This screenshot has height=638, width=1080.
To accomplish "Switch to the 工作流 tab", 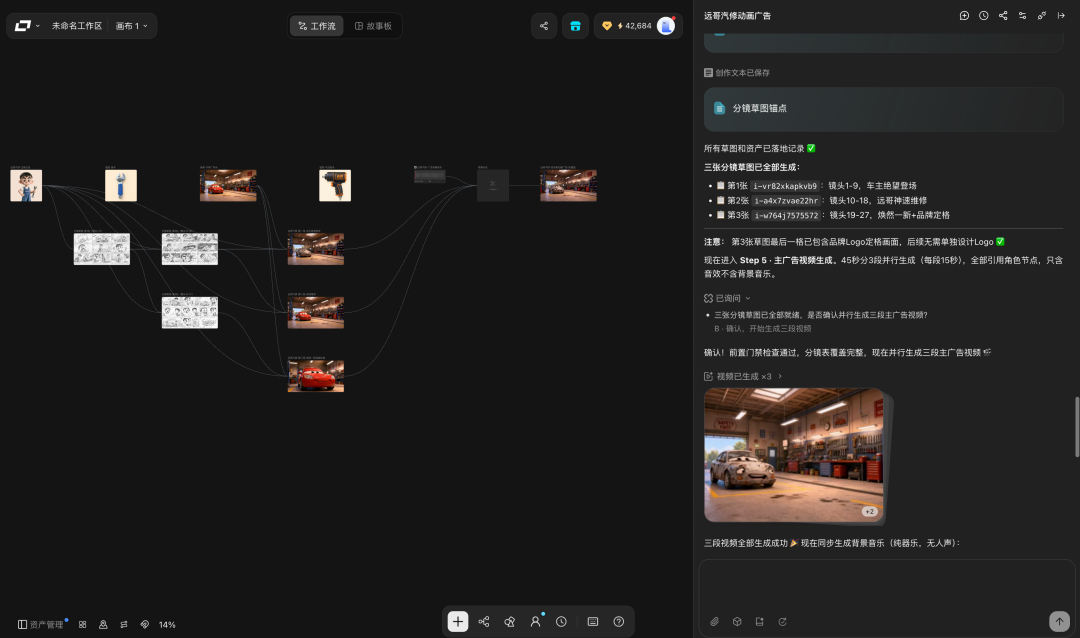I will tap(317, 26).
